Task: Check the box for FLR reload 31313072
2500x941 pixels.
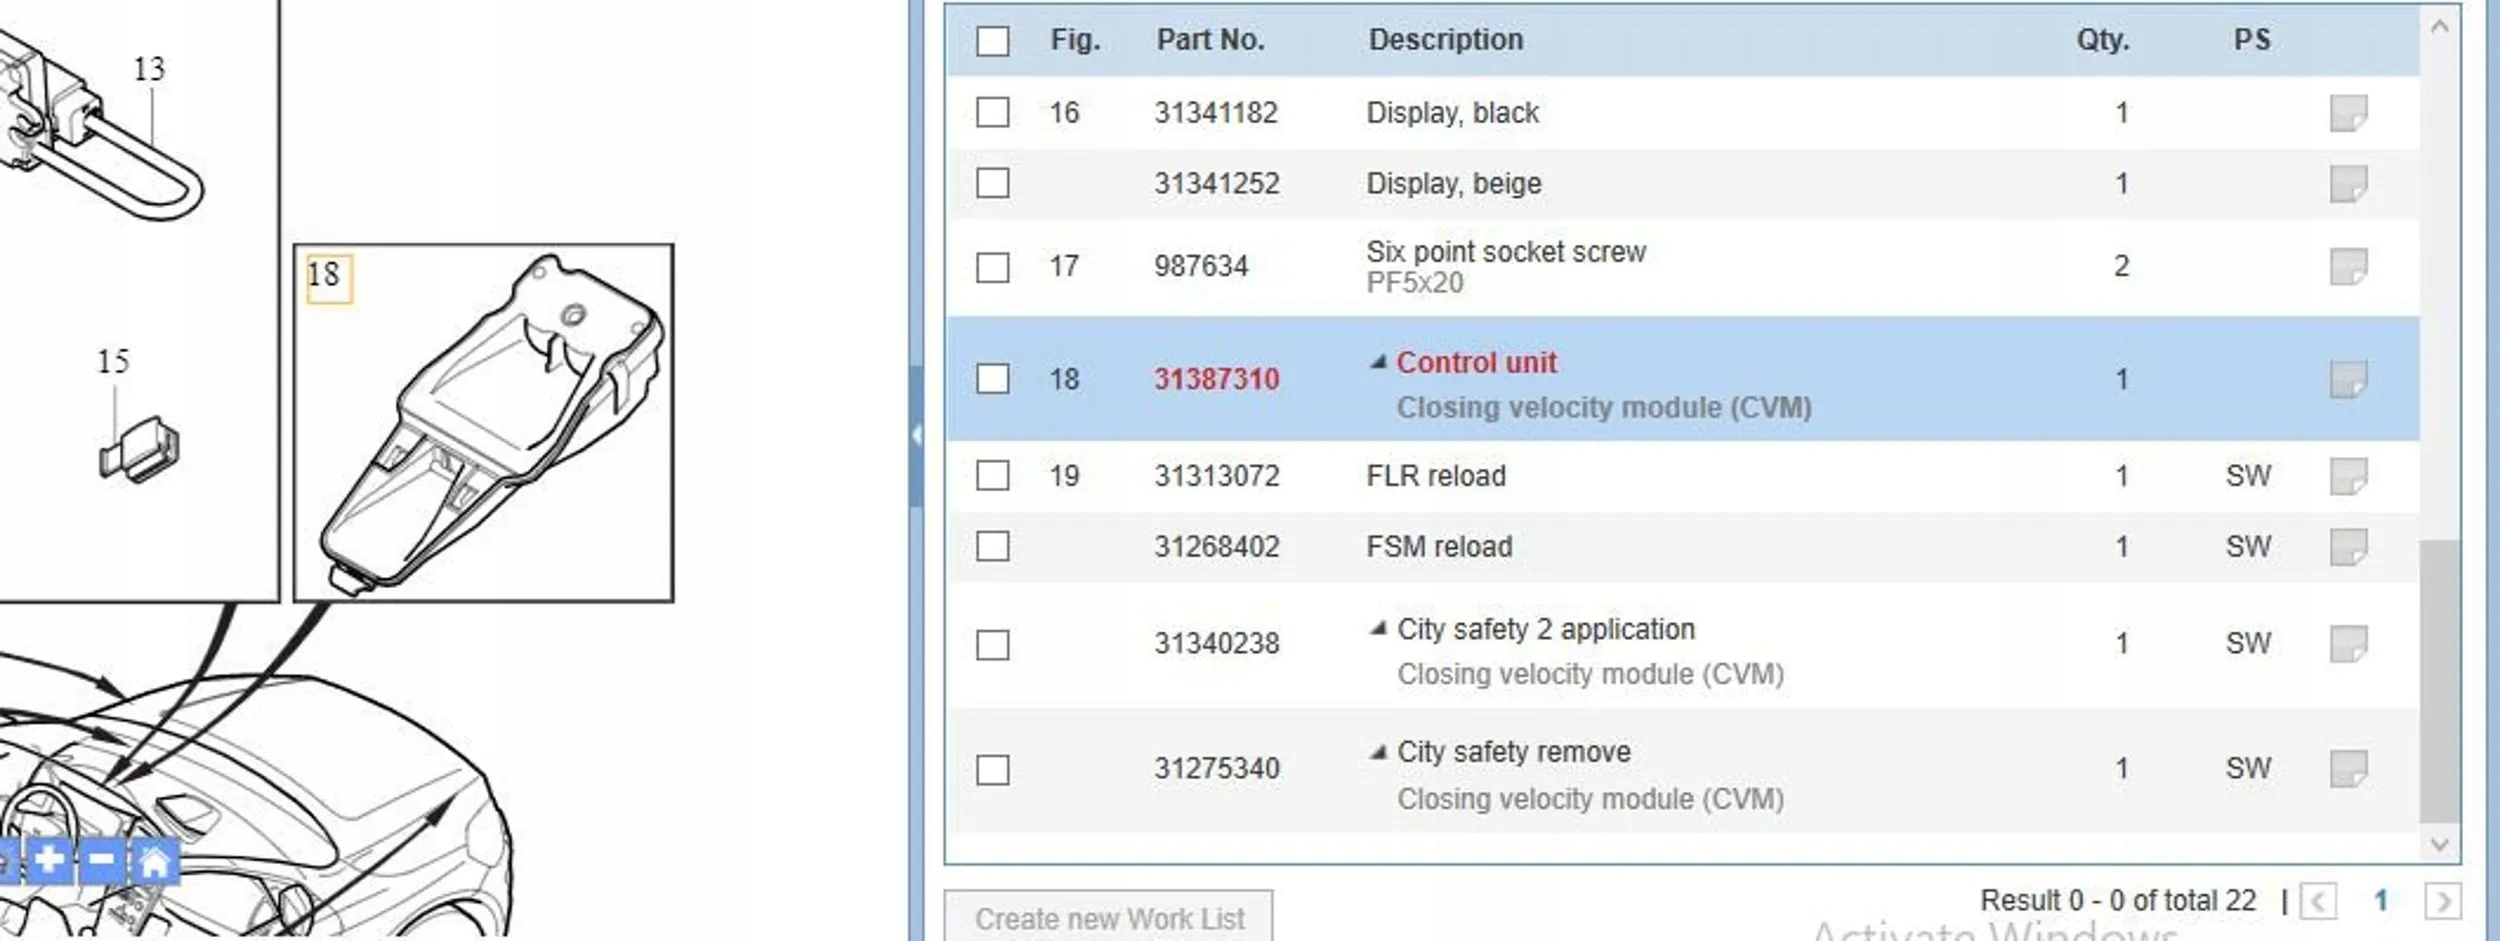Action: 993,475
